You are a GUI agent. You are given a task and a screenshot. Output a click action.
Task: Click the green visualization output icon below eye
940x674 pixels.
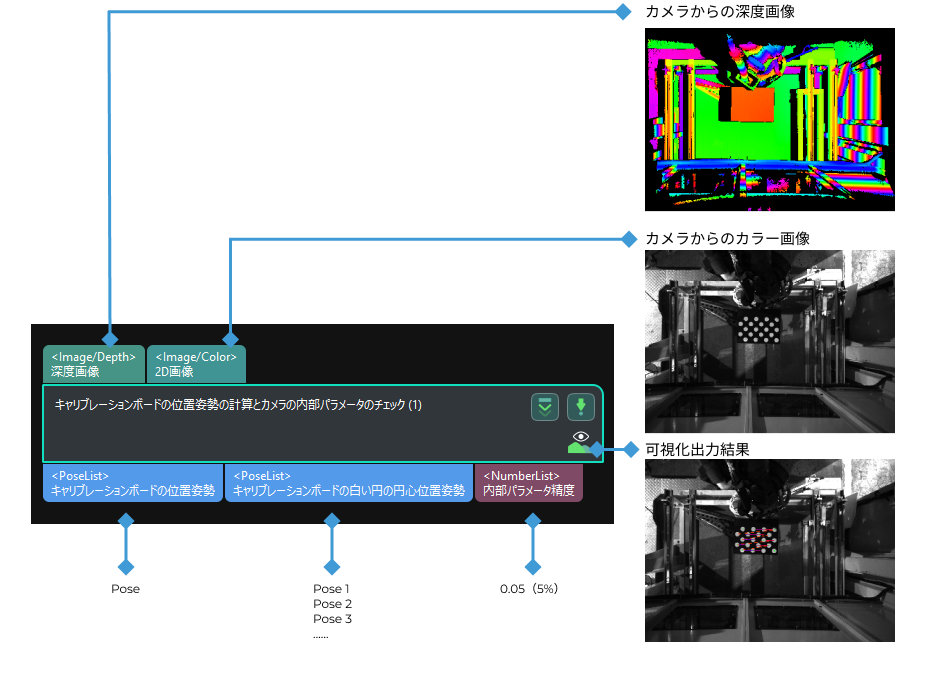click(578, 448)
